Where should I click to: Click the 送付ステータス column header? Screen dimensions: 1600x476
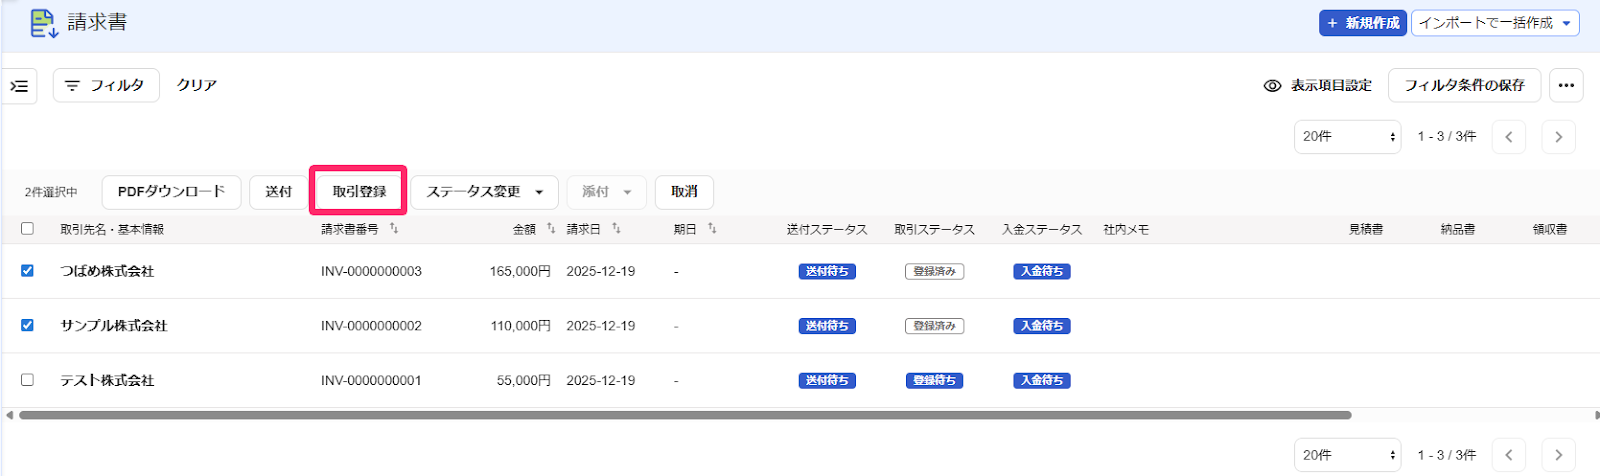827,229
